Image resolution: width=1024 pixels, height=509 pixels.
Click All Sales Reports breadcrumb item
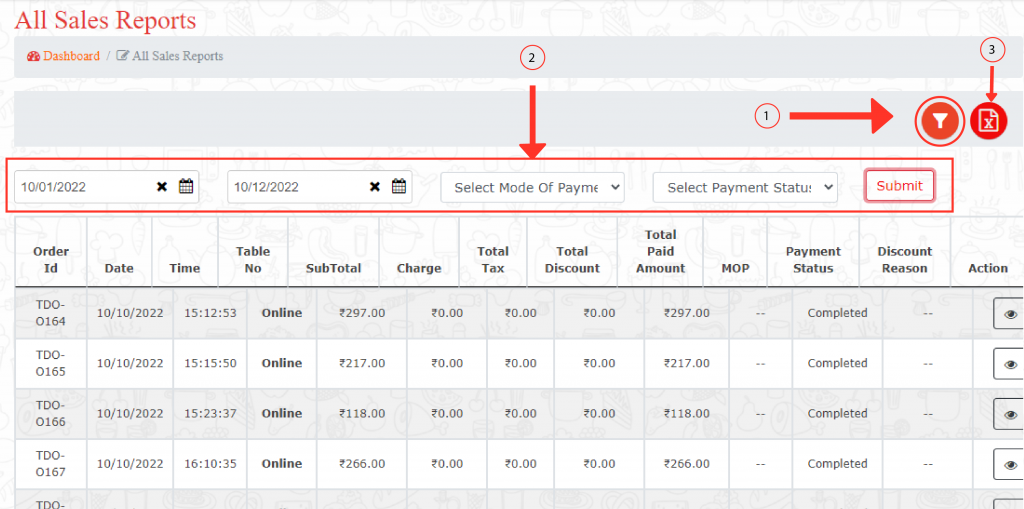[x=177, y=57]
